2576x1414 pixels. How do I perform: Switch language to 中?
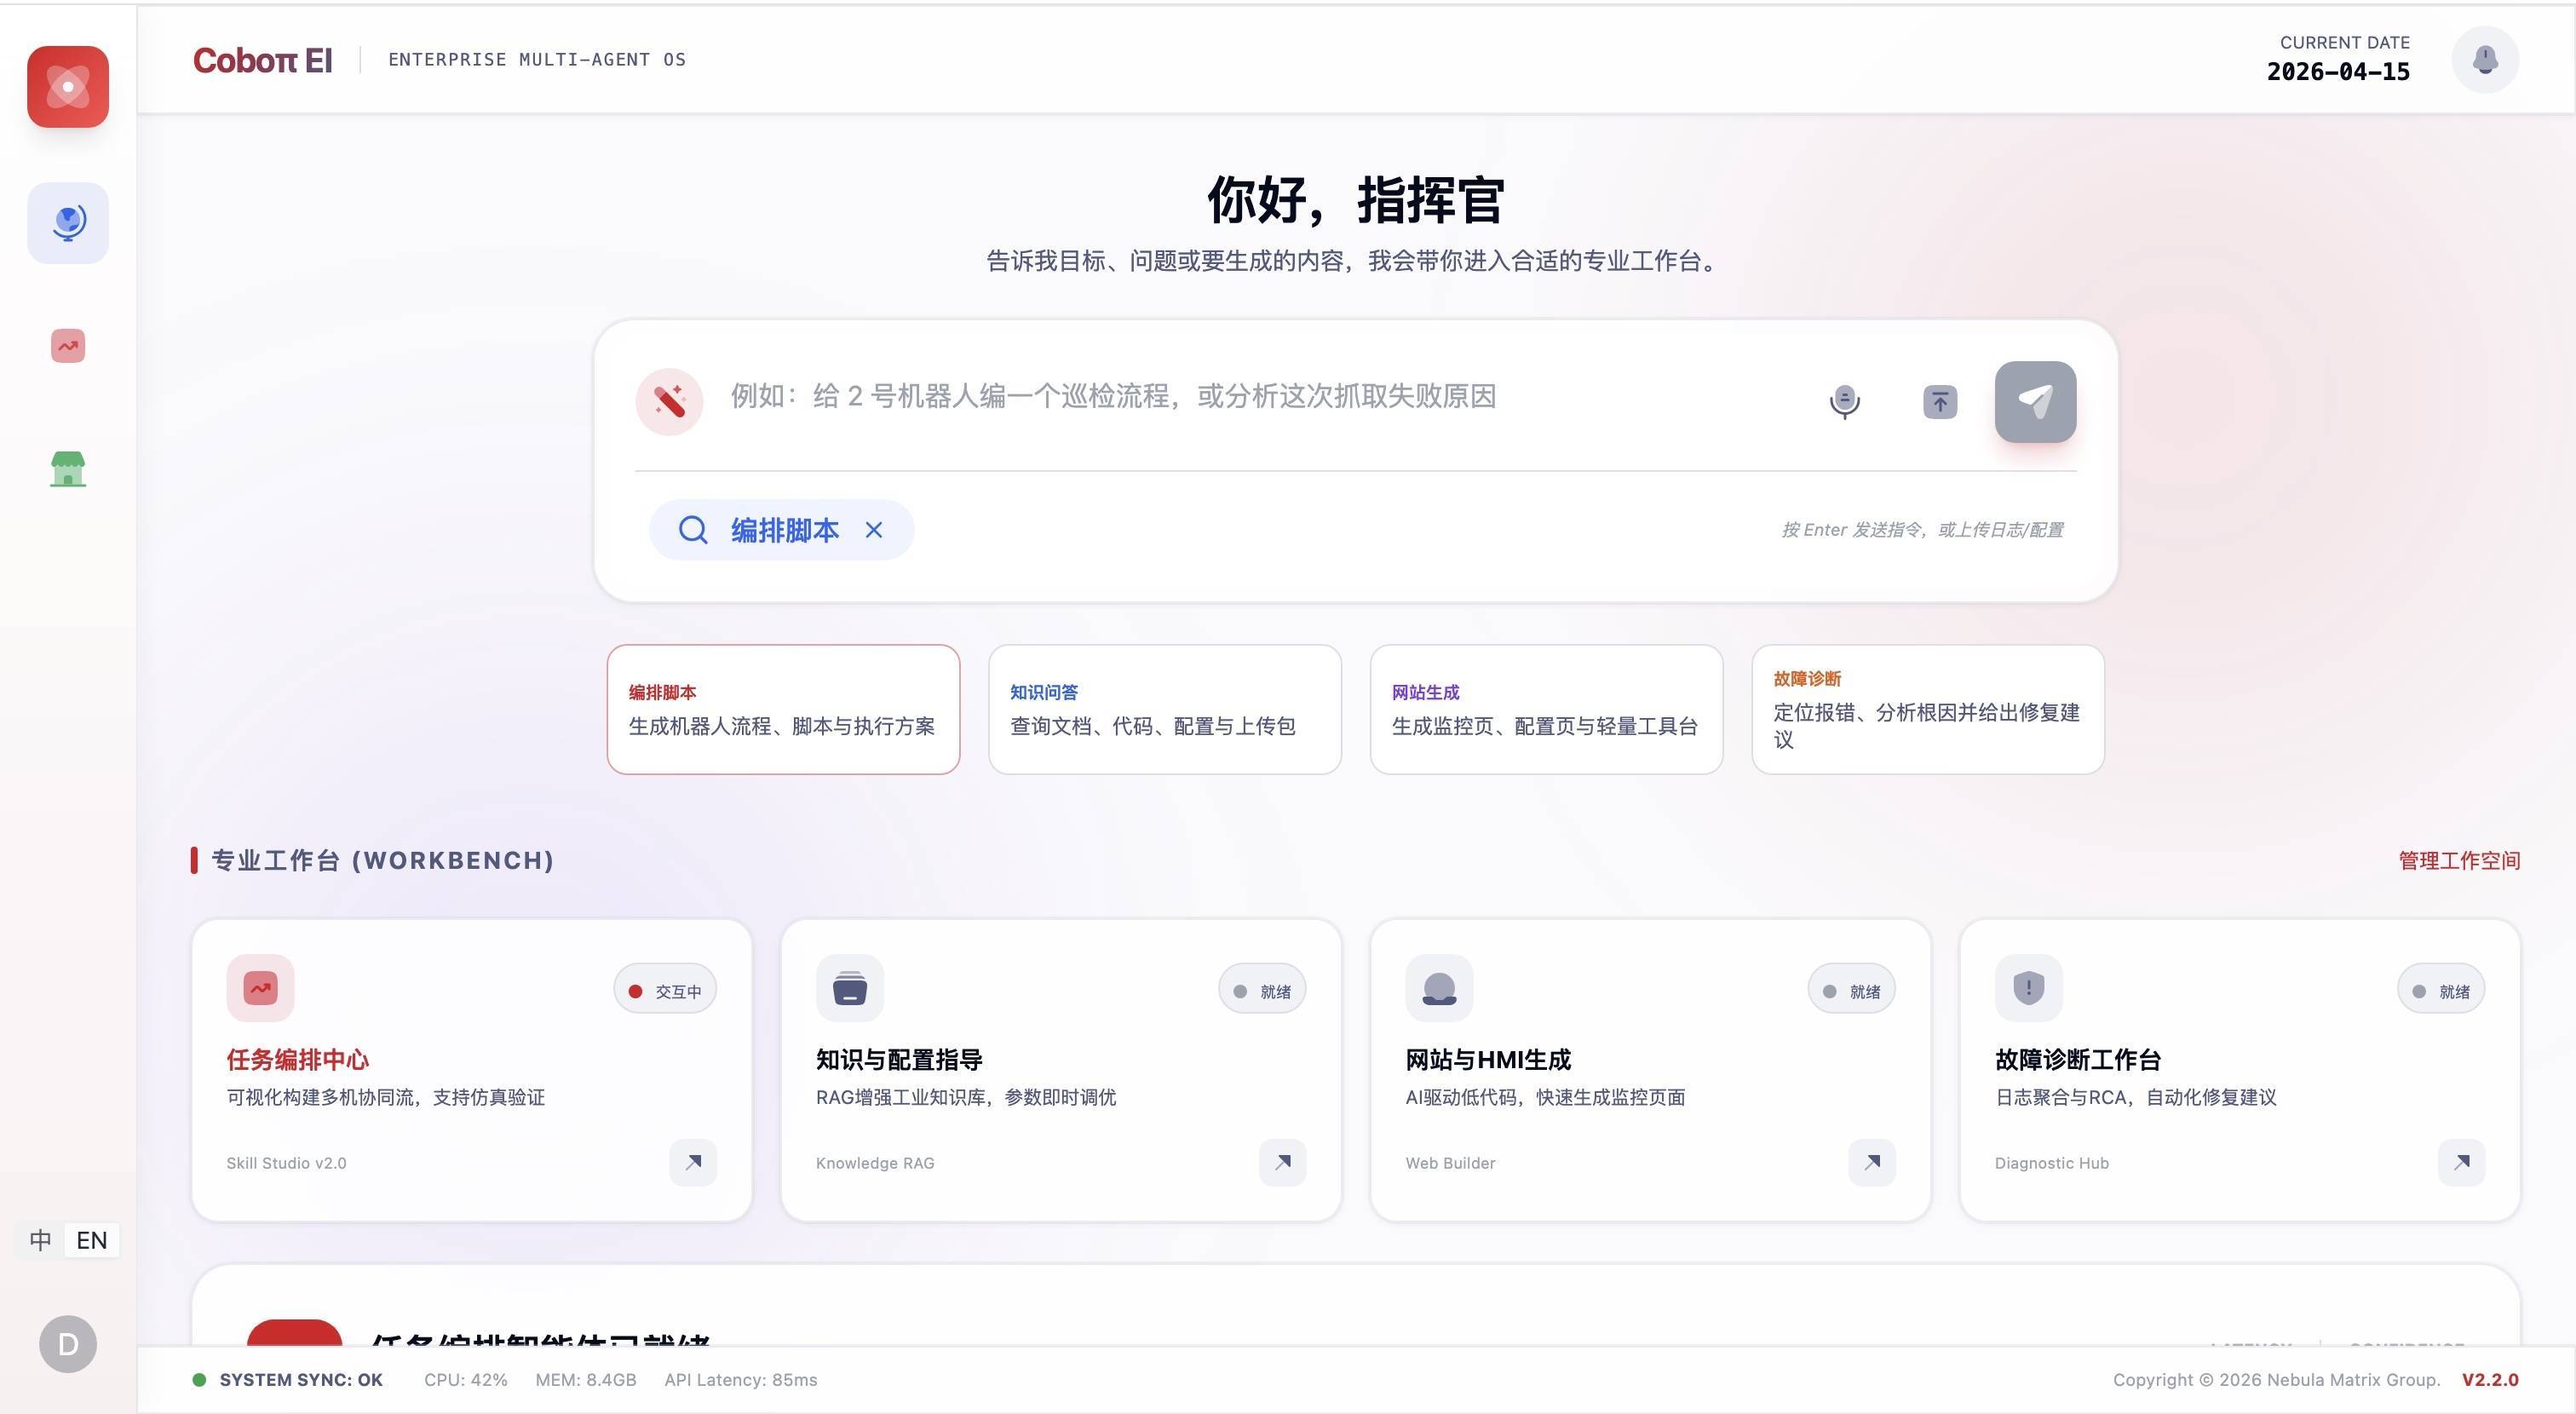coord(40,1240)
